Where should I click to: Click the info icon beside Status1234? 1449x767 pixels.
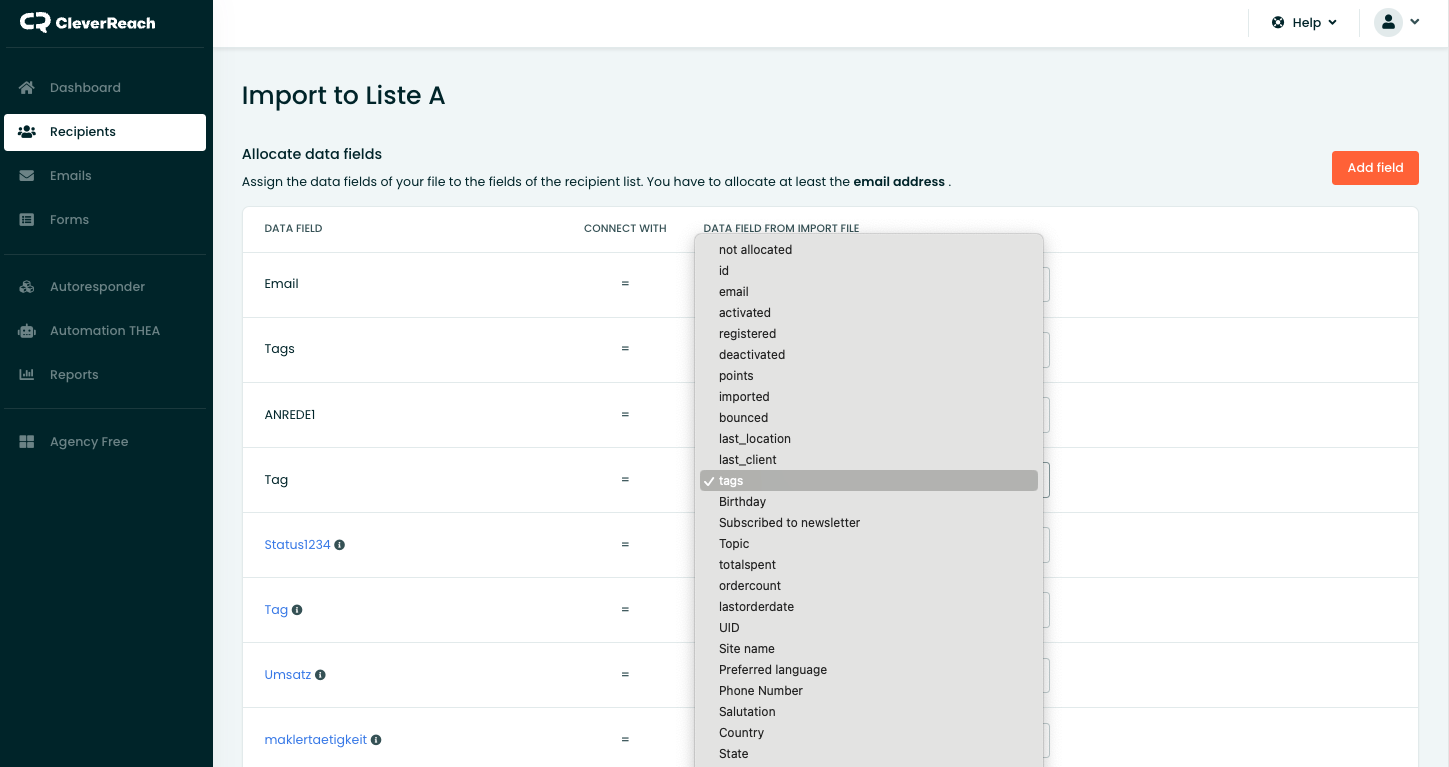coord(340,545)
